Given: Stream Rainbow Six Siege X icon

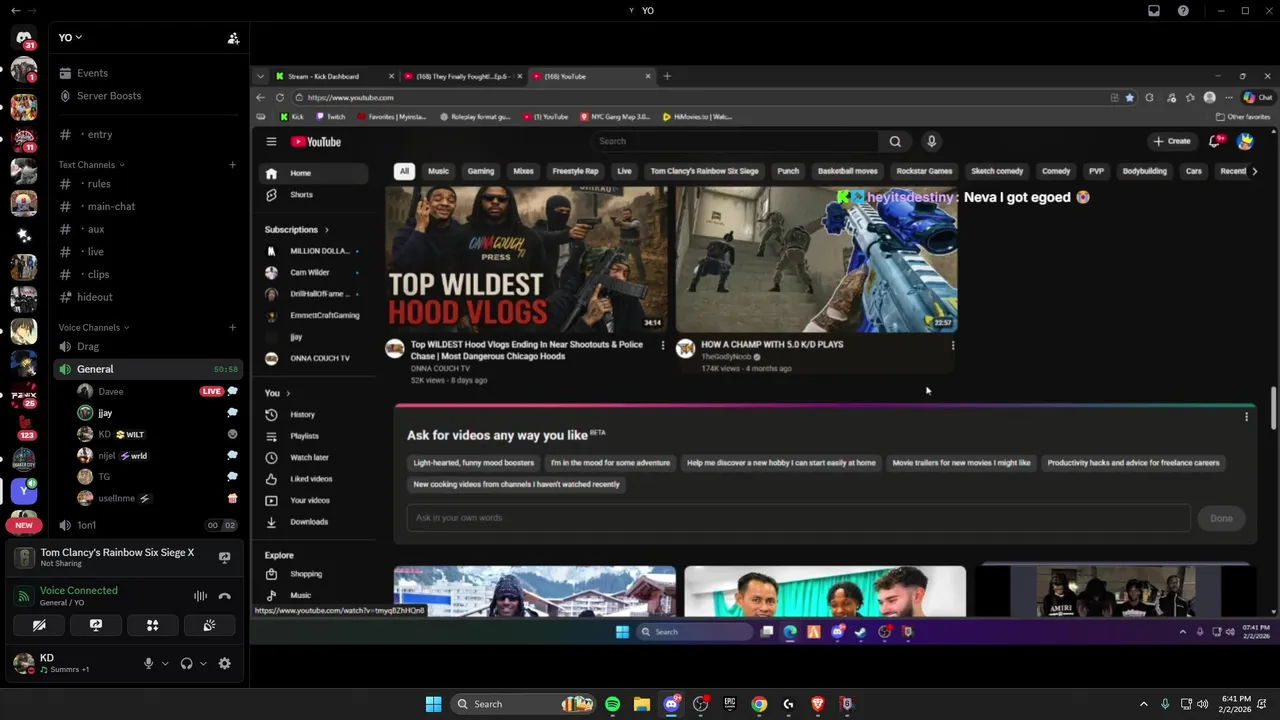Looking at the screenshot, I should (x=225, y=558).
